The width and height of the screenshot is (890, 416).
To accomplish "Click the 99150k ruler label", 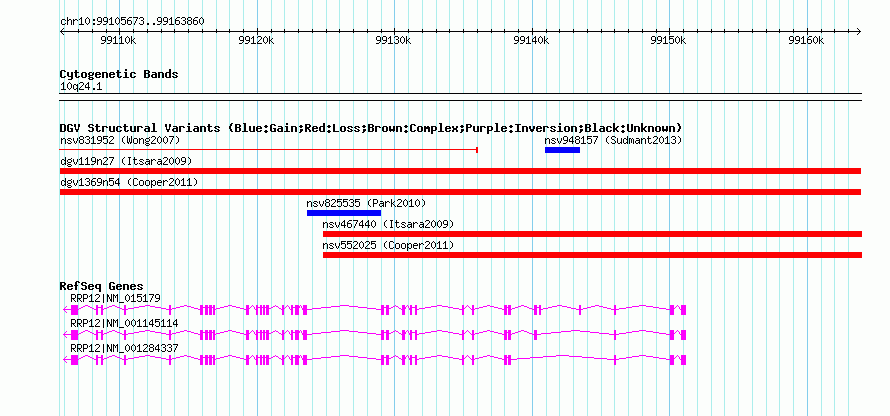I will click(668, 41).
